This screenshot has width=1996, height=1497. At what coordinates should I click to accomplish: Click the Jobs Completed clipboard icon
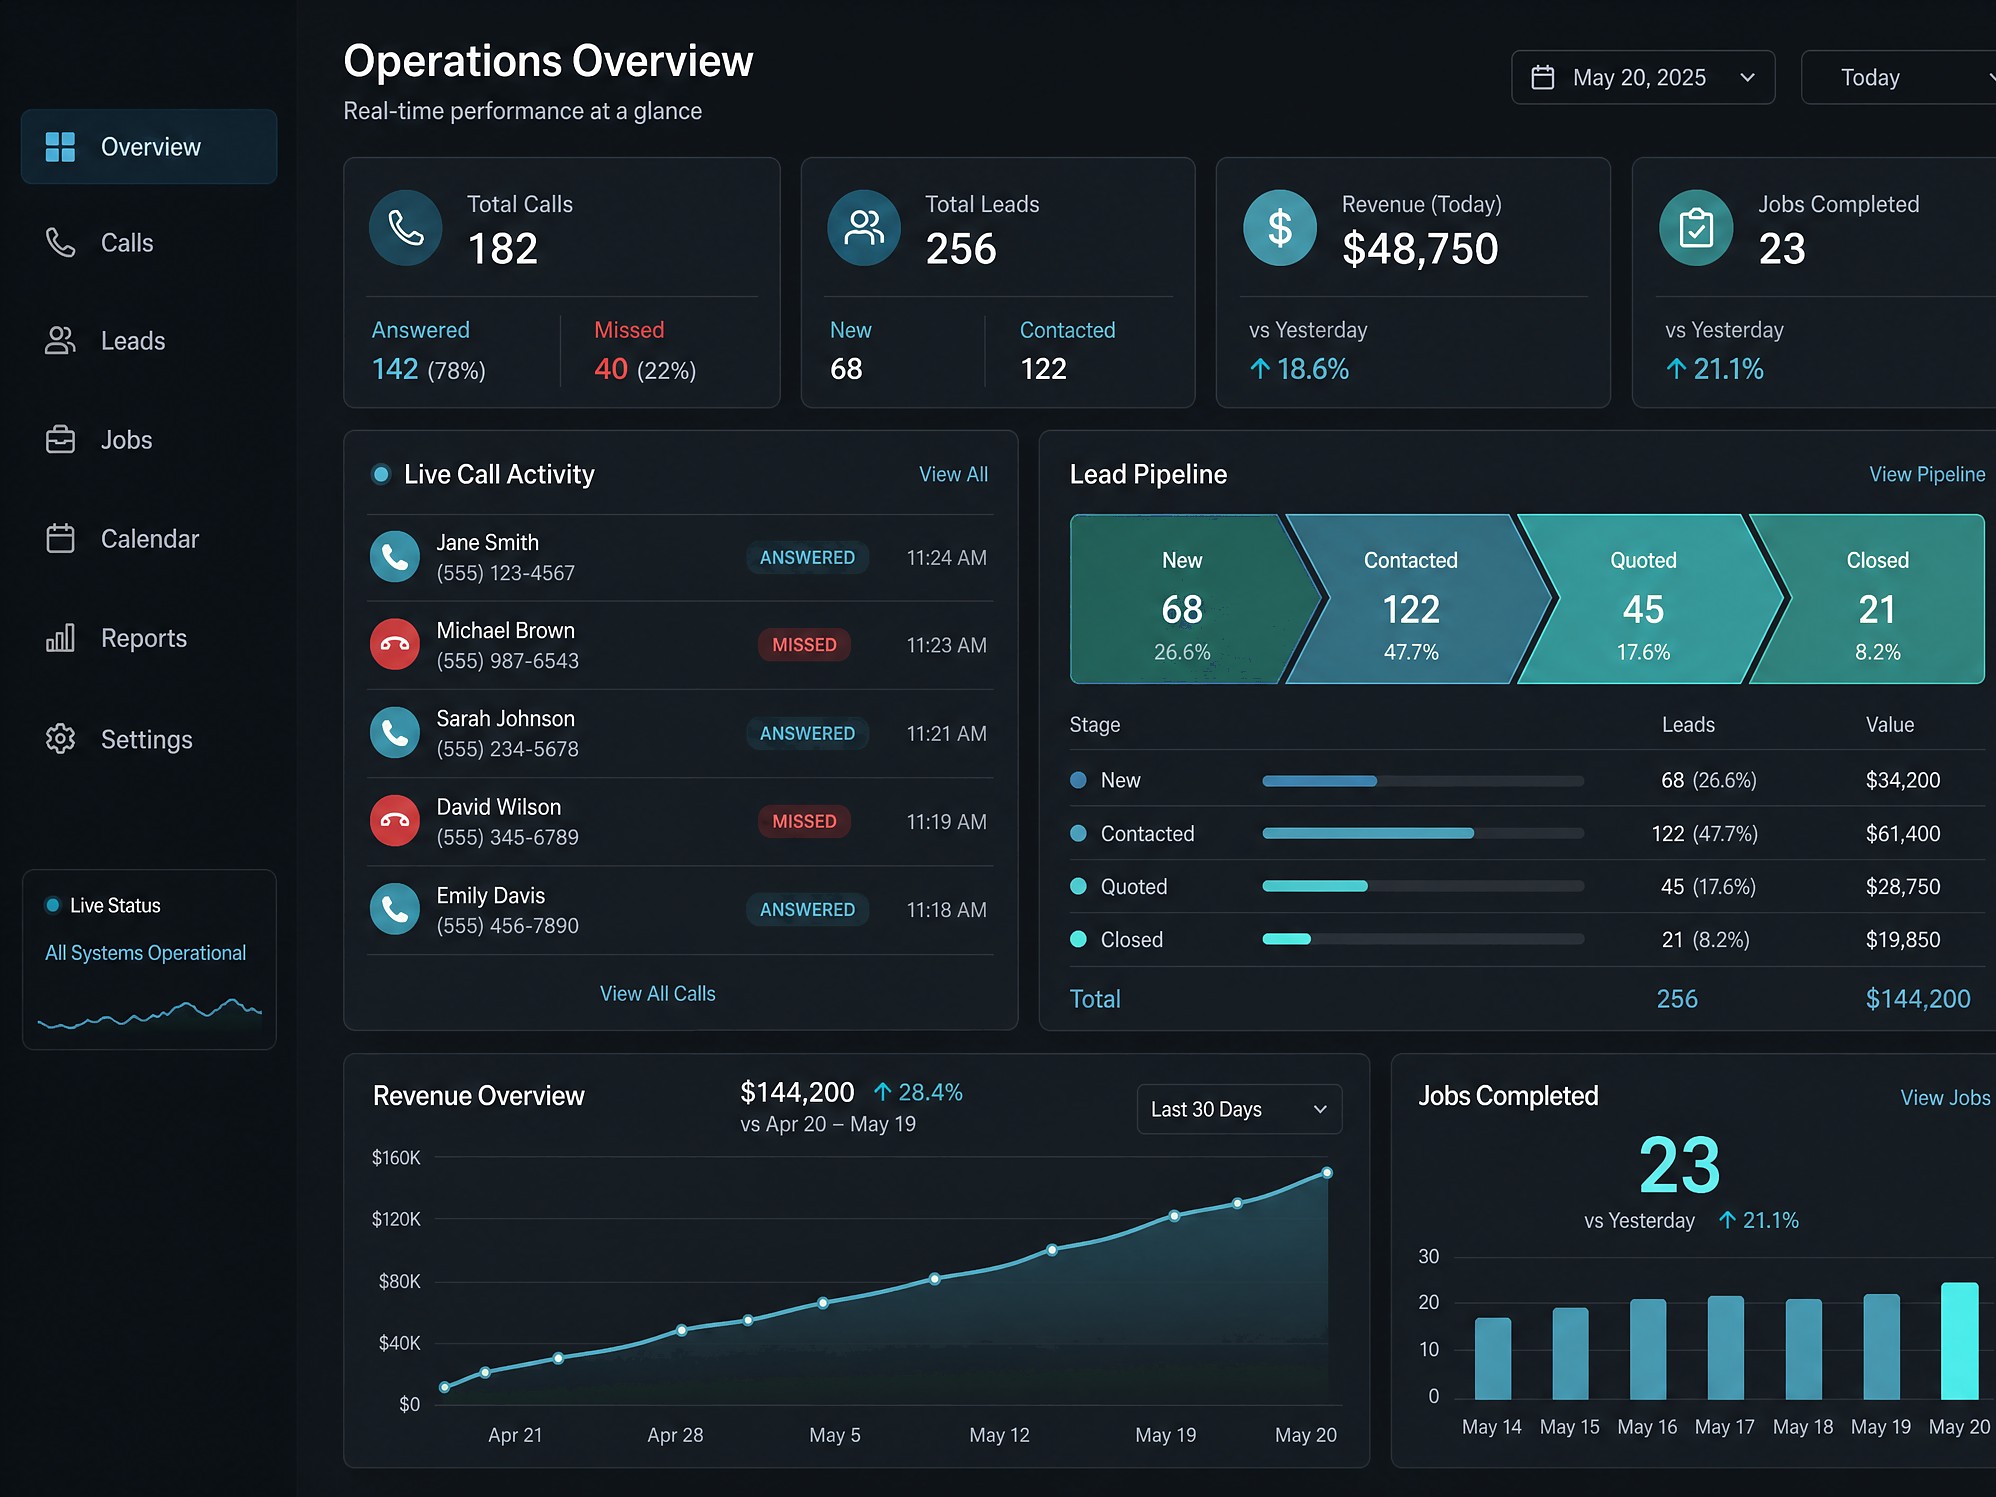click(x=1696, y=228)
